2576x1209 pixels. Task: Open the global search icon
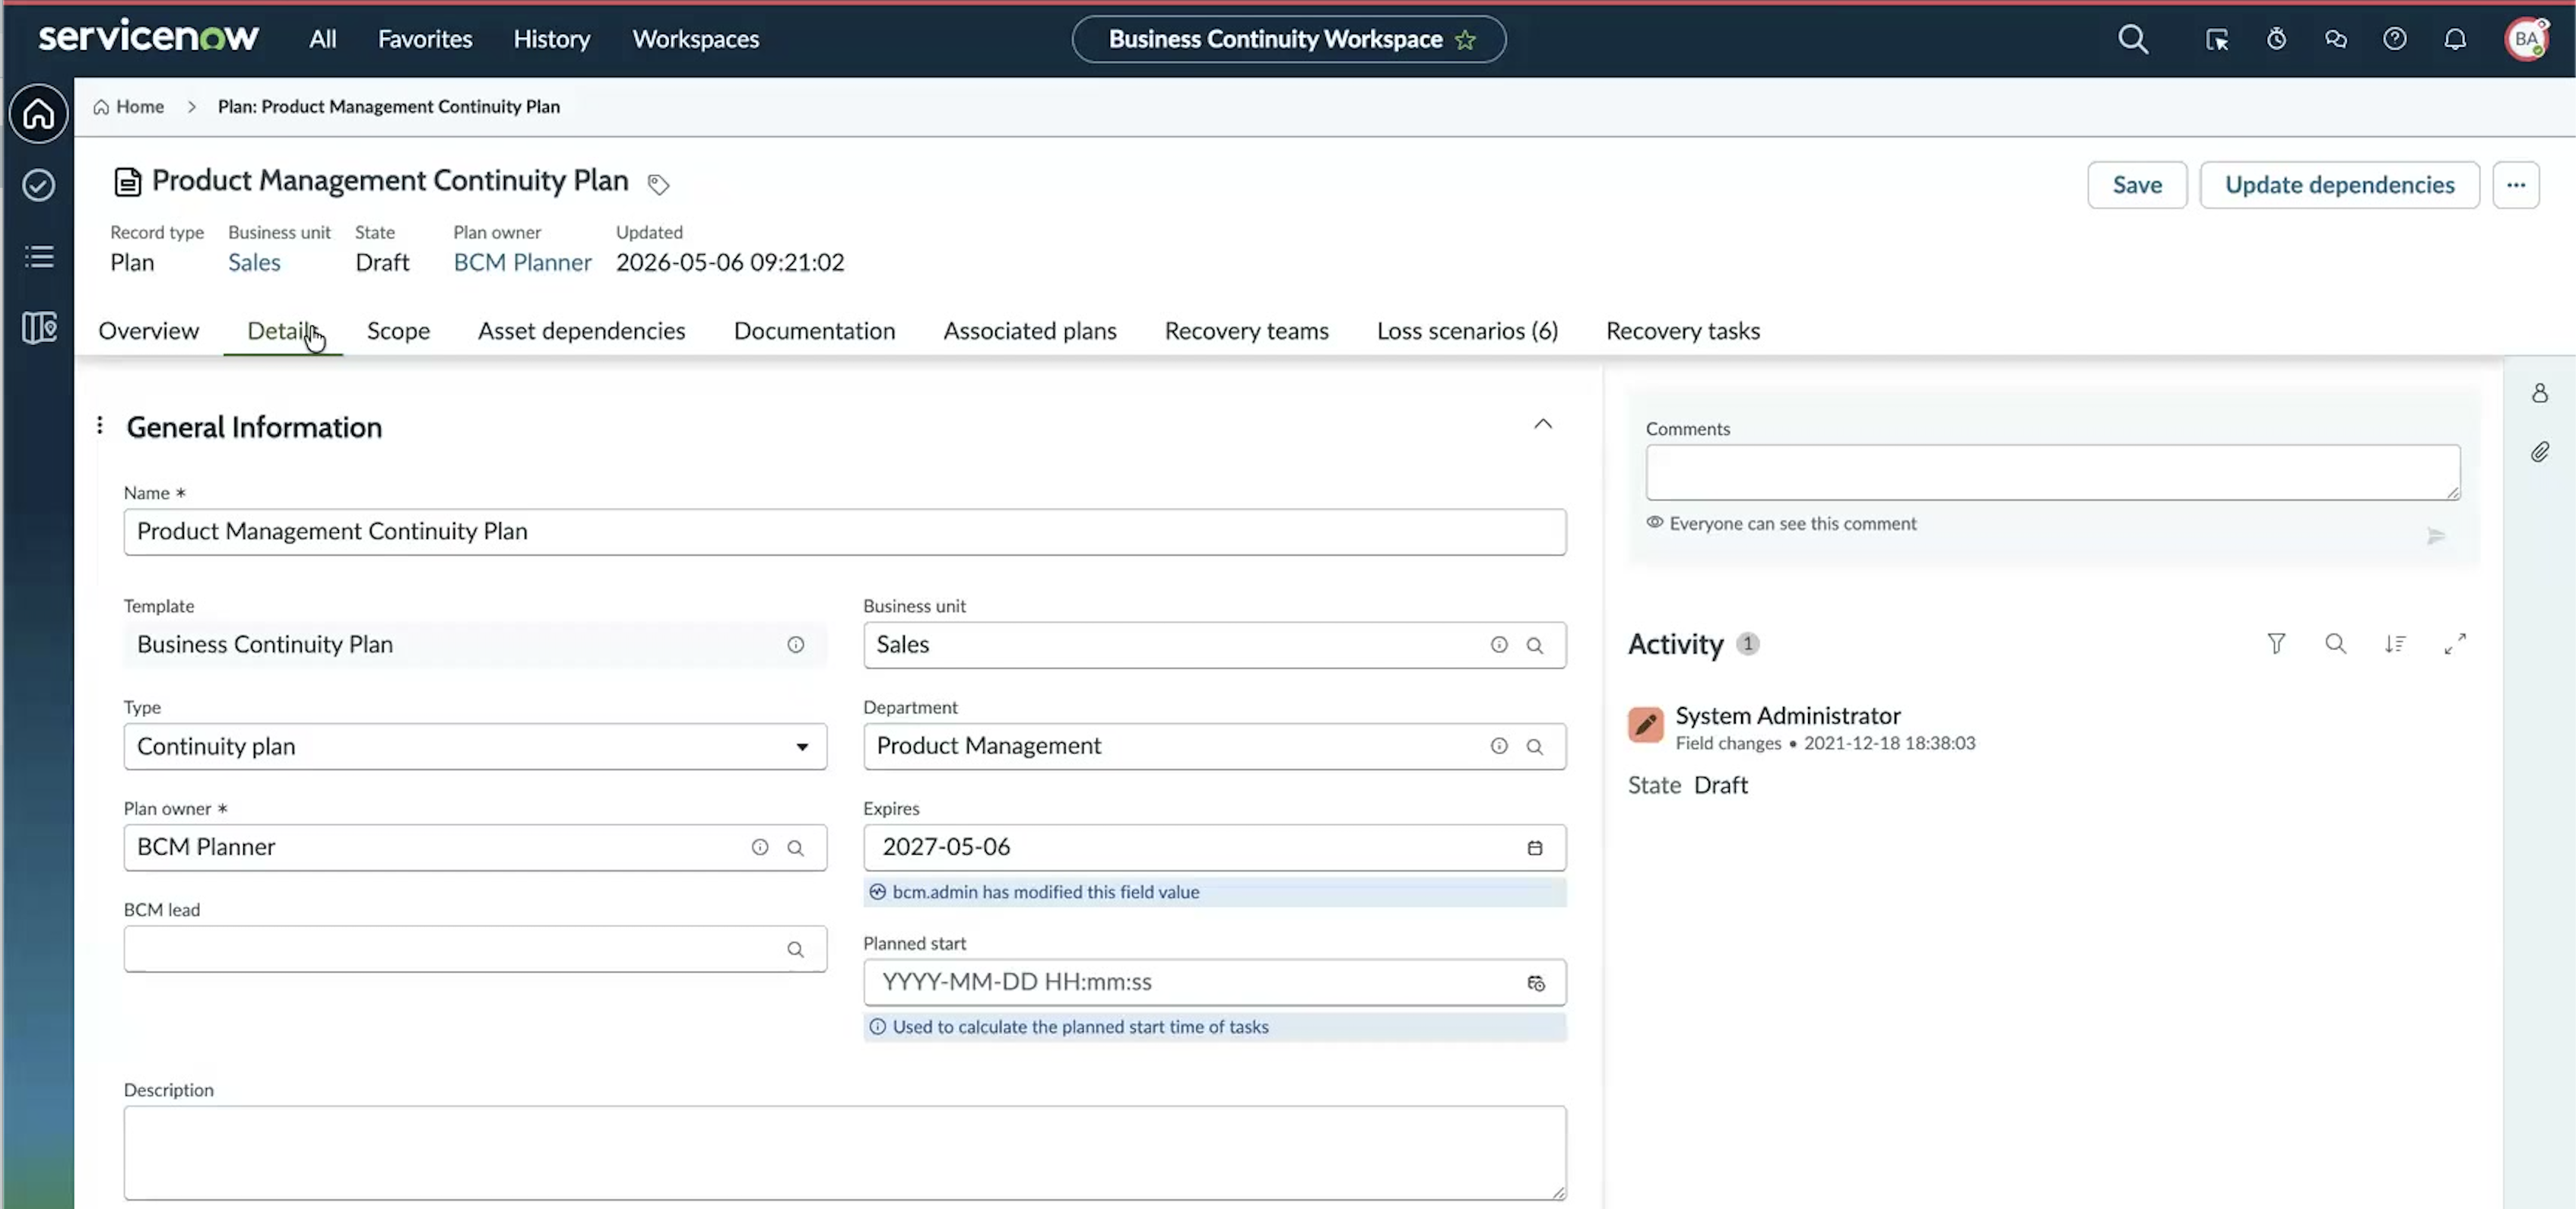[2132, 39]
